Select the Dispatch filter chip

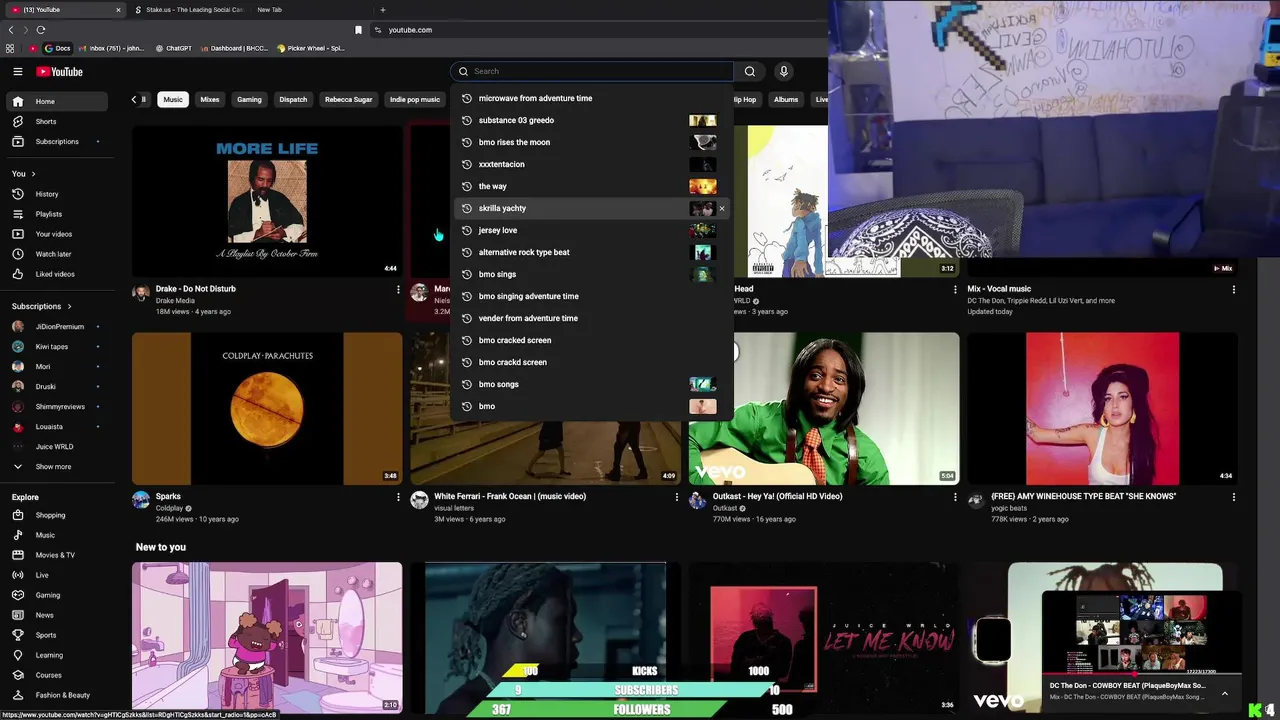(x=293, y=99)
